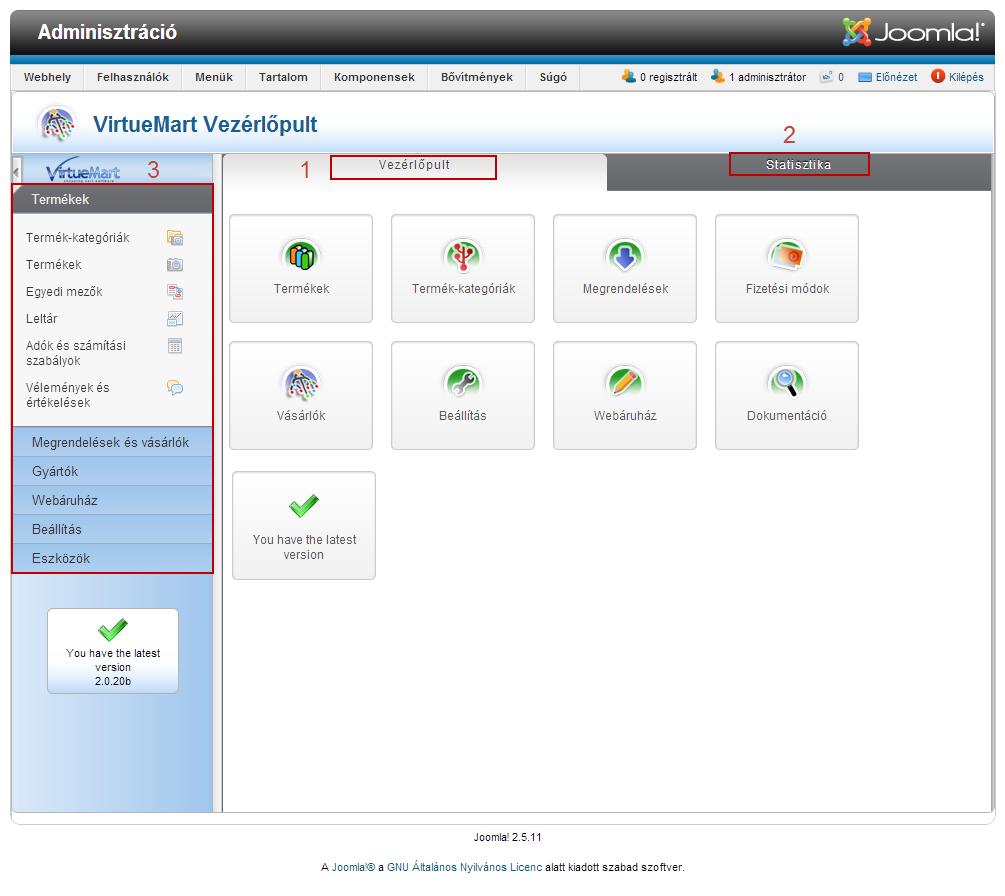Open the Beállítás wrench icon

[463, 383]
